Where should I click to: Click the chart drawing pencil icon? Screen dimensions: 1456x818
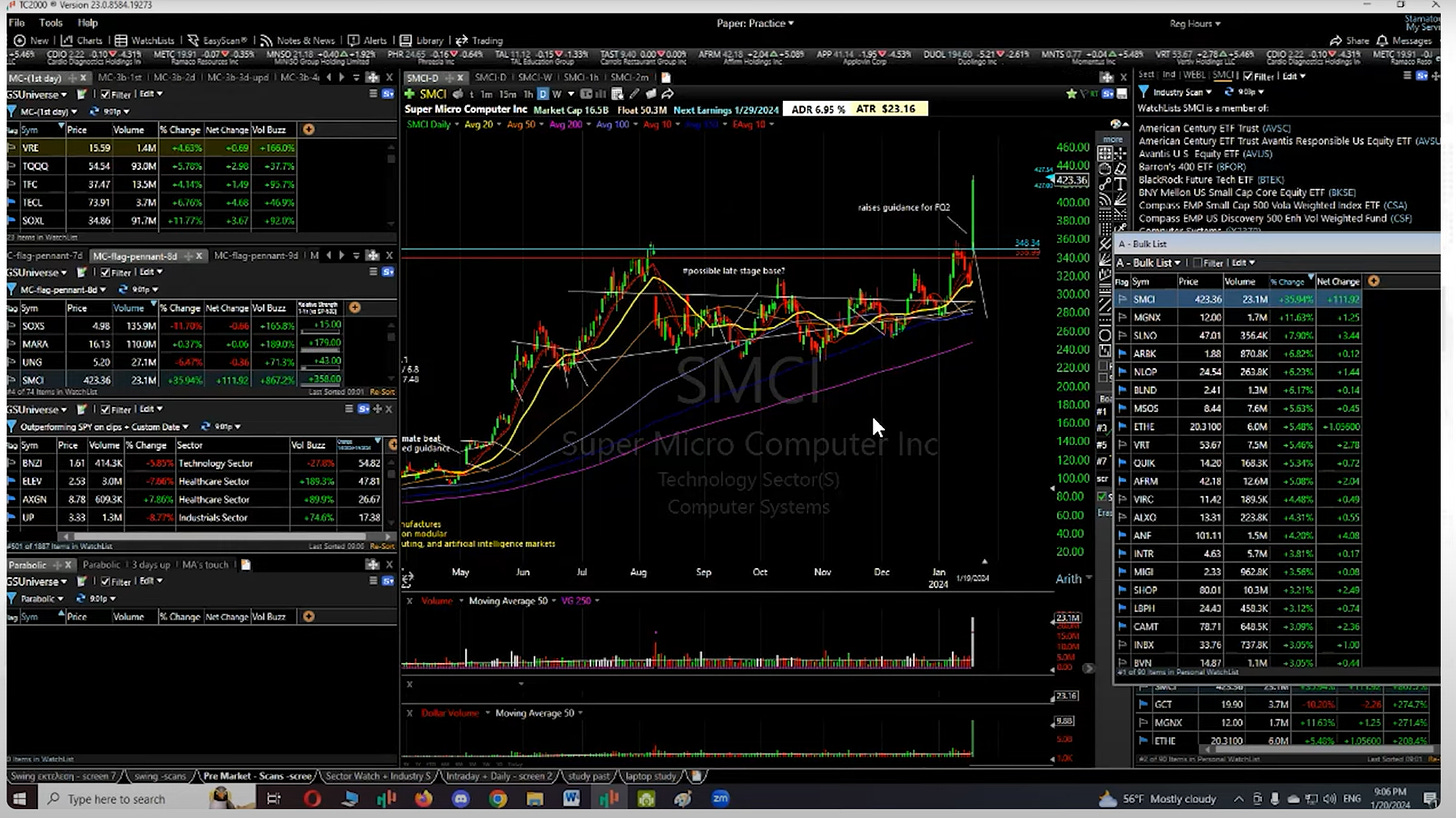[x=634, y=94]
